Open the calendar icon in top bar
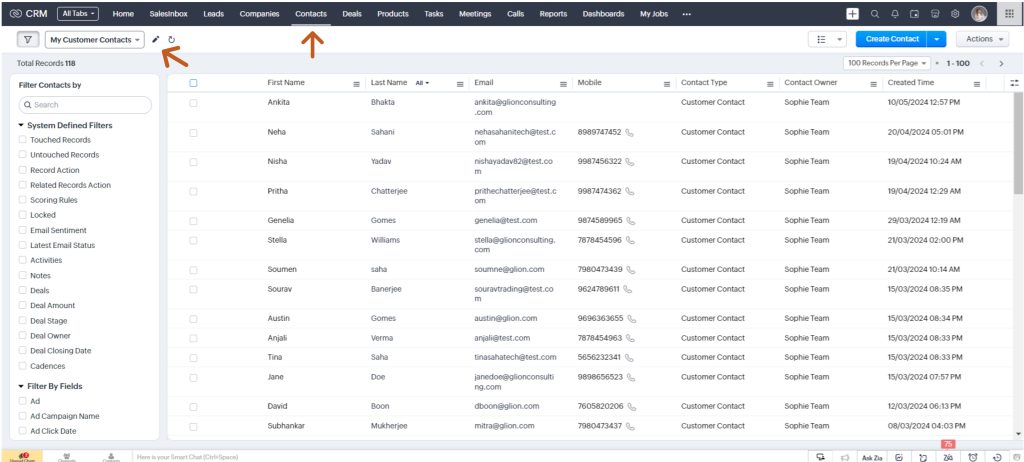The image size is (1024, 462). click(x=914, y=14)
